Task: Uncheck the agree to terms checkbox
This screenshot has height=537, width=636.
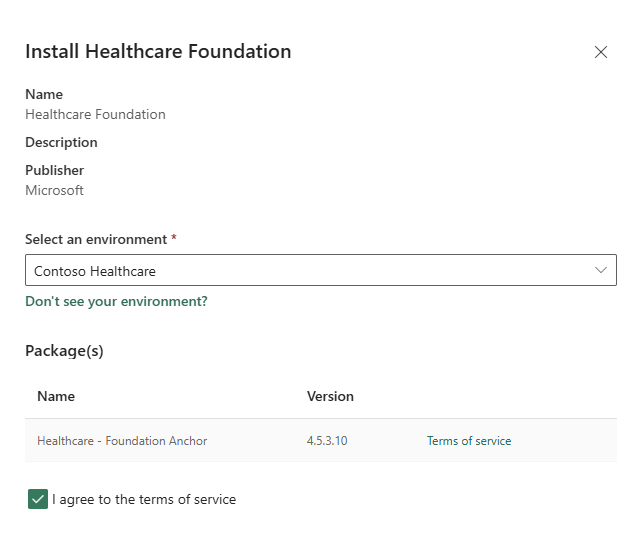Action: click(x=38, y=499)
